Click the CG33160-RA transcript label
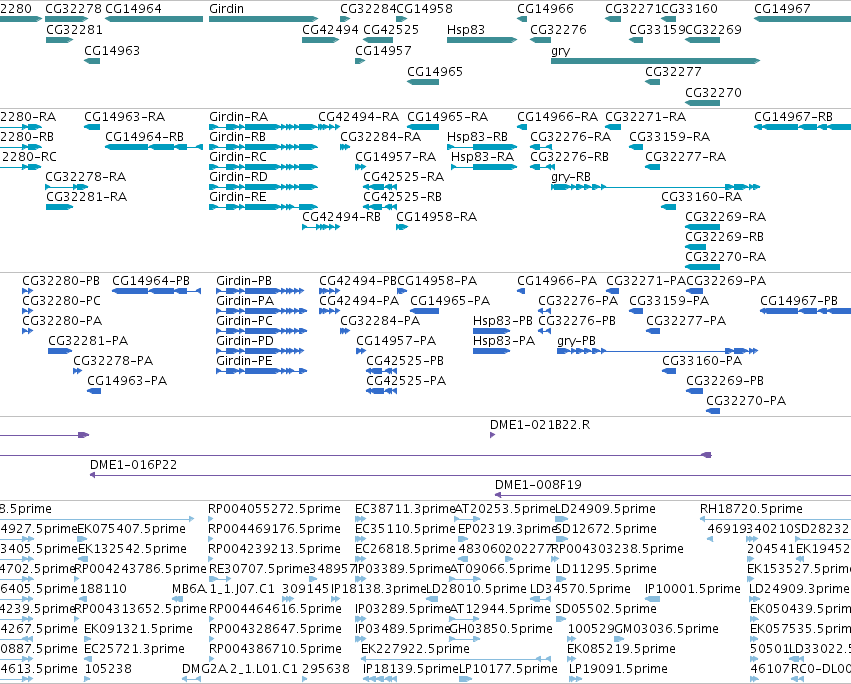Image resolution: width=851 pixels, height=684 pixels. tap(701, 197)
